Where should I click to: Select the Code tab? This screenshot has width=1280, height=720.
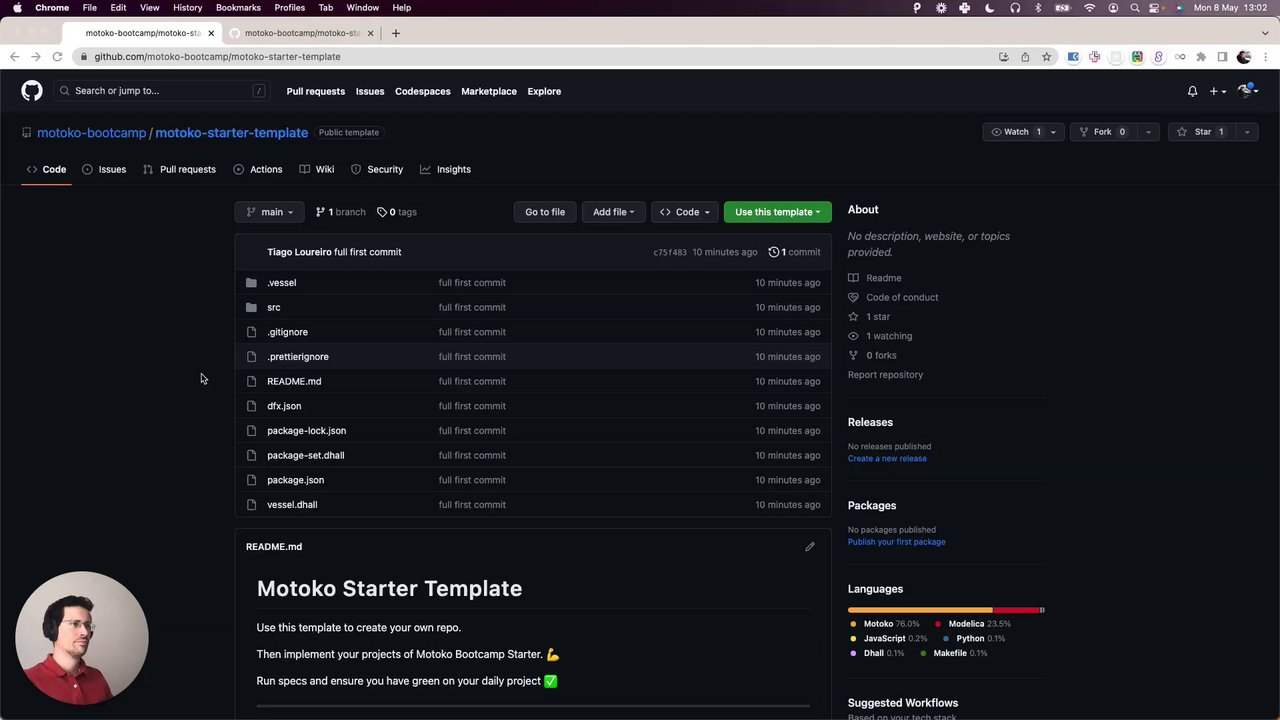(x=46, y=170)
